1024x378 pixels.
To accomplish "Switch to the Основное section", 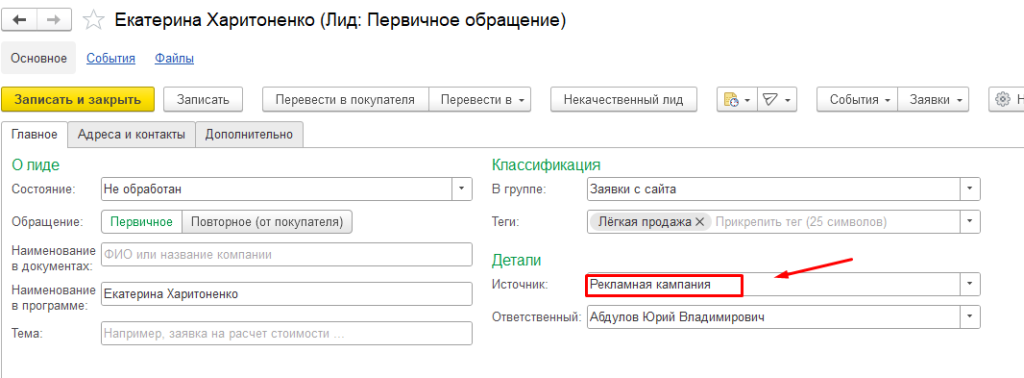I will 39,58.
